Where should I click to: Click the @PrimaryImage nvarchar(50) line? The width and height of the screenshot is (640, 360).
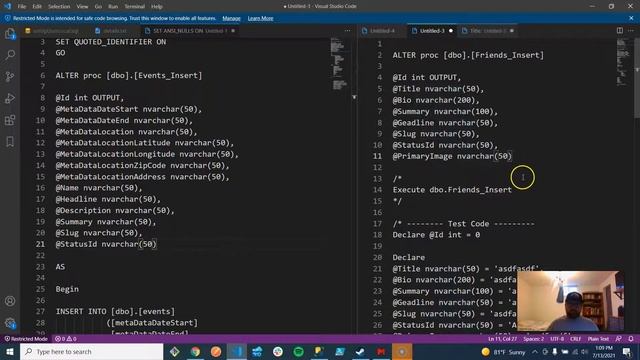[452, 156]
